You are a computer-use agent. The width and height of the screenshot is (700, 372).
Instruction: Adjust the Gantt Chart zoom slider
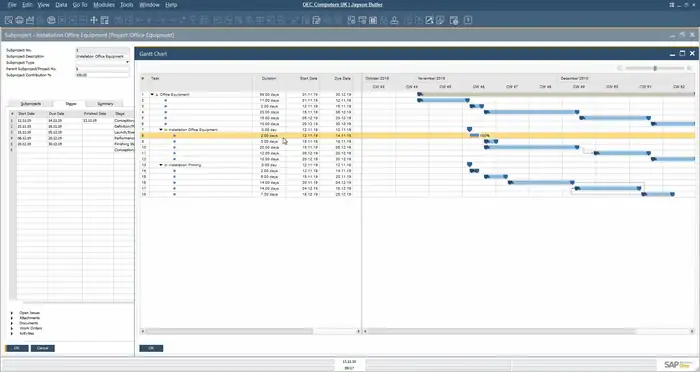tap(655, 68)
